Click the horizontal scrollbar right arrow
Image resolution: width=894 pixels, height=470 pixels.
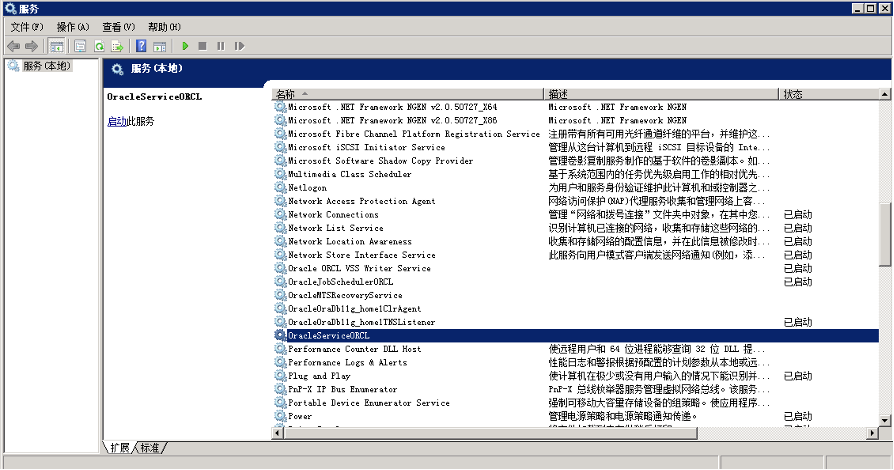872,433
